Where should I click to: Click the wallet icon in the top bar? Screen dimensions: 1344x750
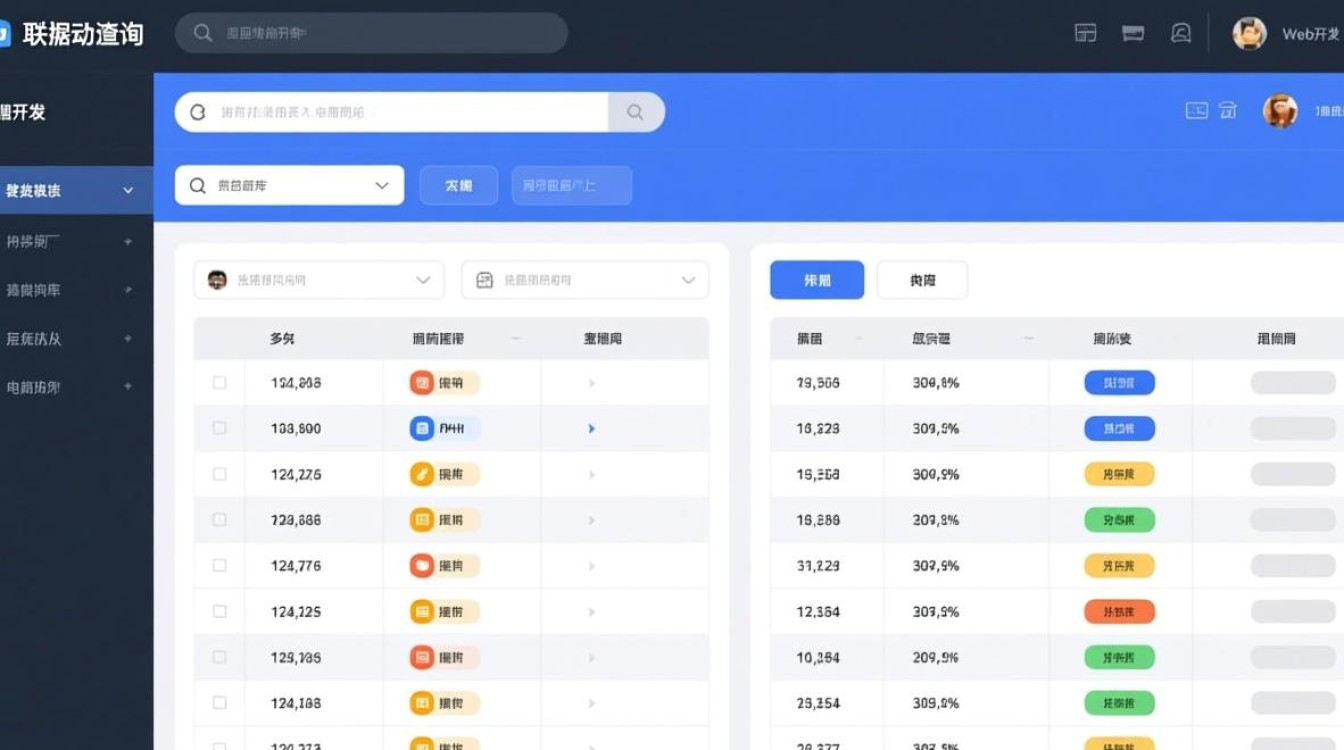(x=1132, y=33)
